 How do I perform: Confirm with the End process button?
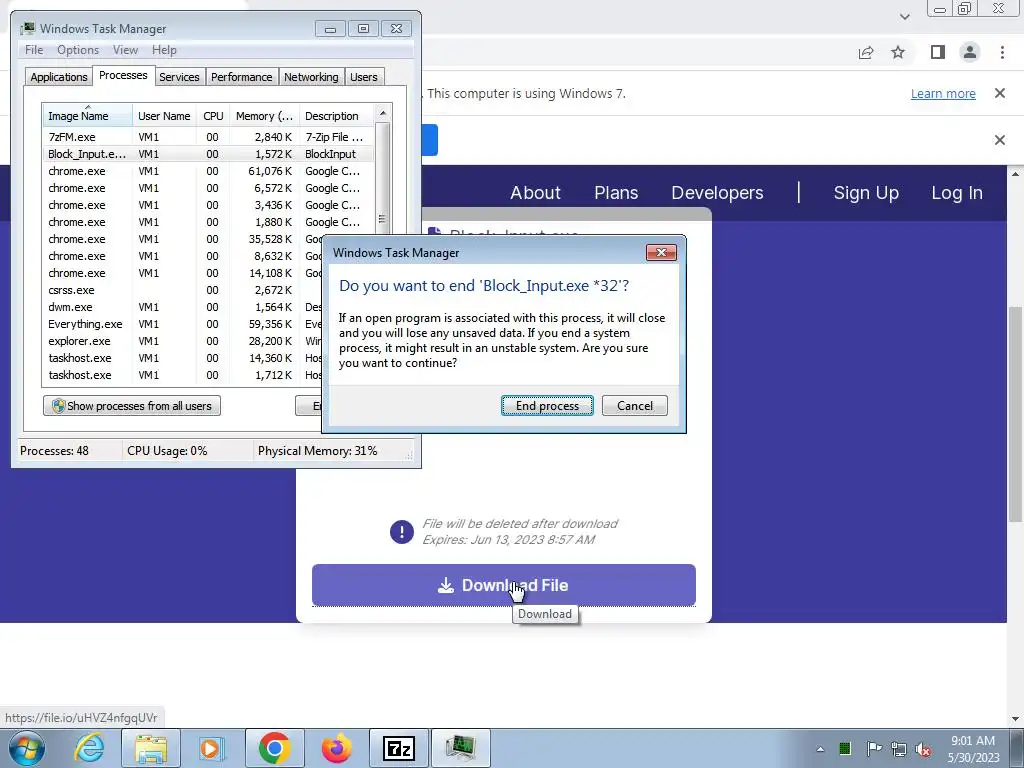tap(547, 406)
